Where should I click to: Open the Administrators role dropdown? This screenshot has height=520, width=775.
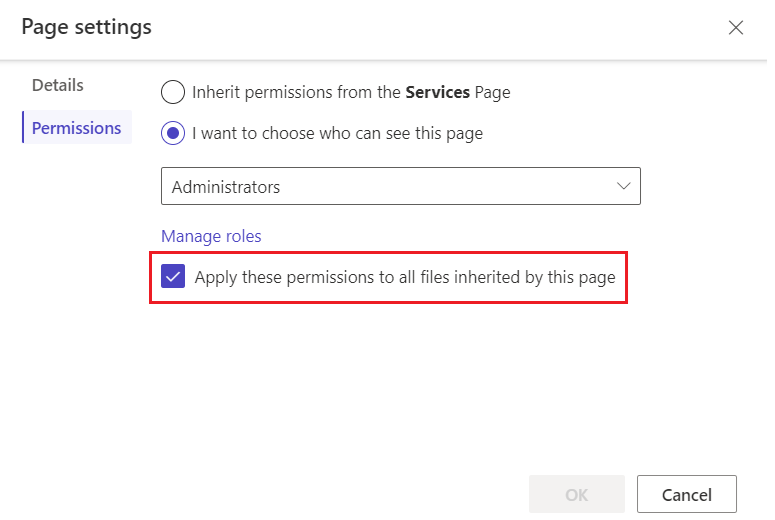400,186
